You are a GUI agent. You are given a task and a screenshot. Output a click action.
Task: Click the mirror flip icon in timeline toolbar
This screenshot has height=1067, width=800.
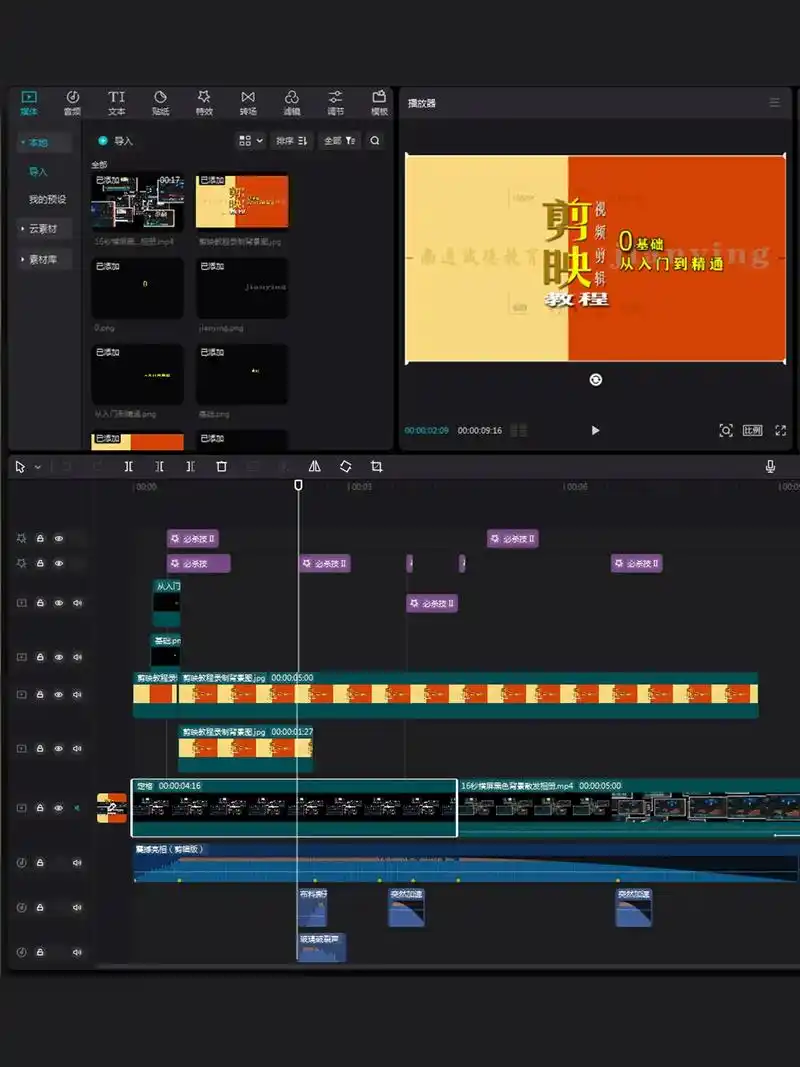(x=314, y=467)
